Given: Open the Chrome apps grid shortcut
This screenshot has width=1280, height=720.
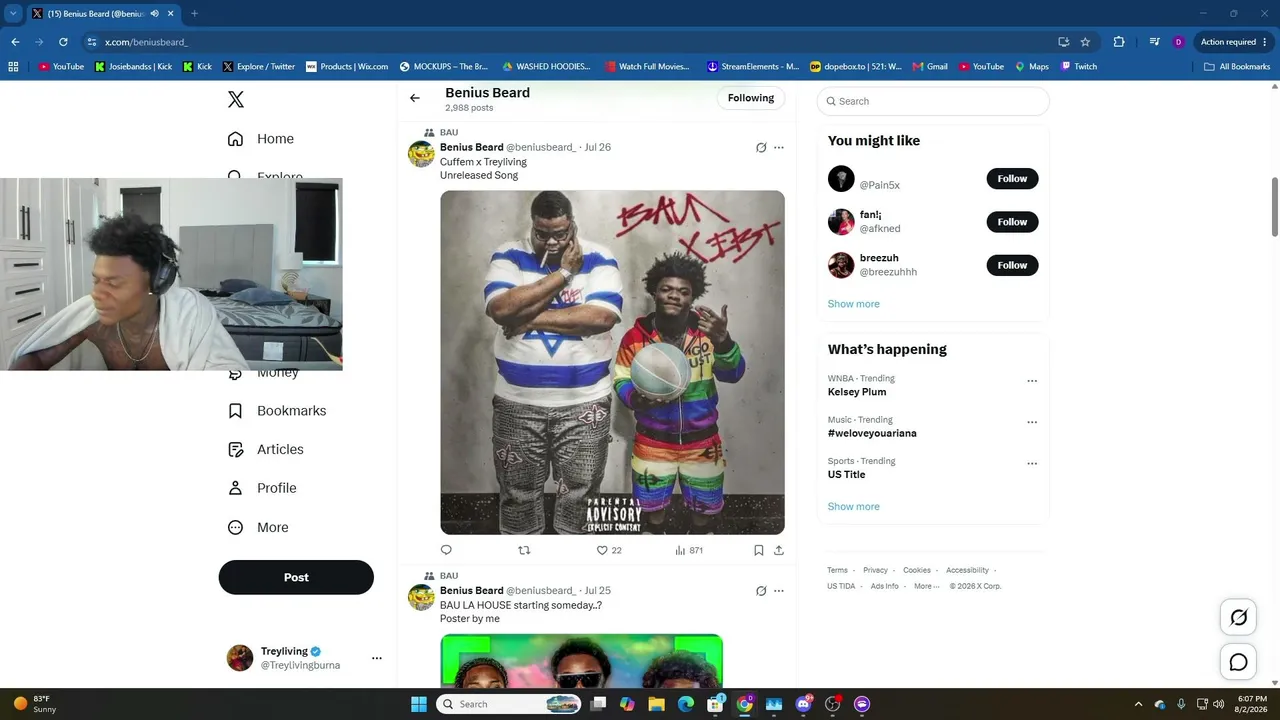Looking at the screenshot, I should [x=13, y=67].
